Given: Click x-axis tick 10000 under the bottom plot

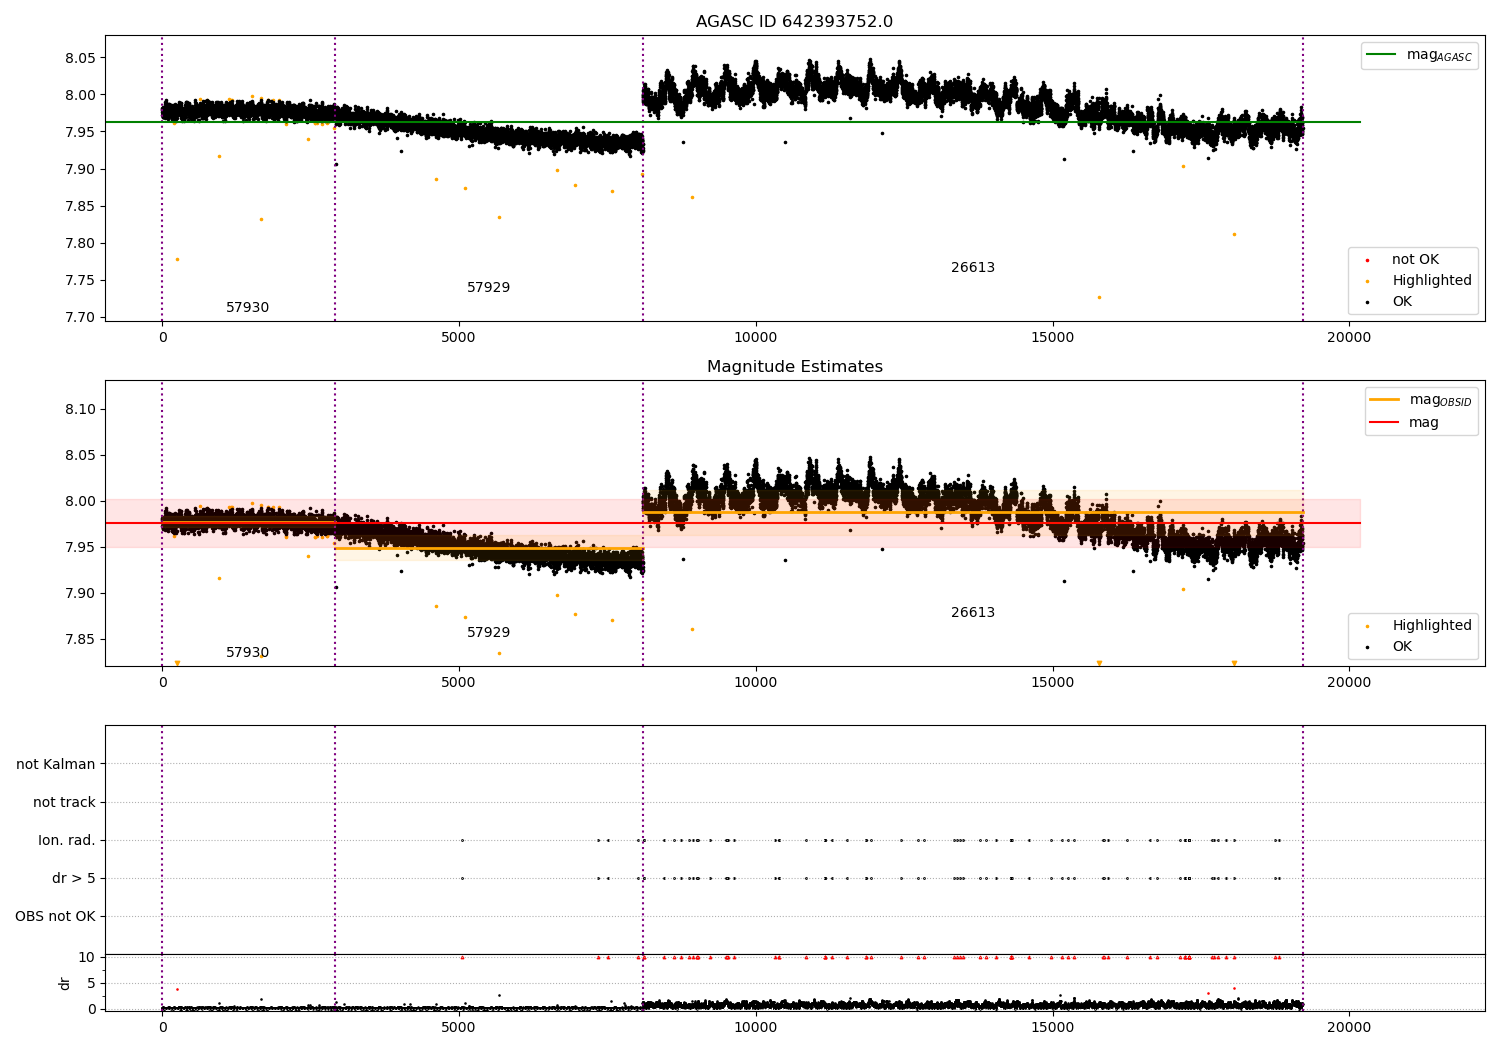Looking at the screenshot, I should point(755,1027).
